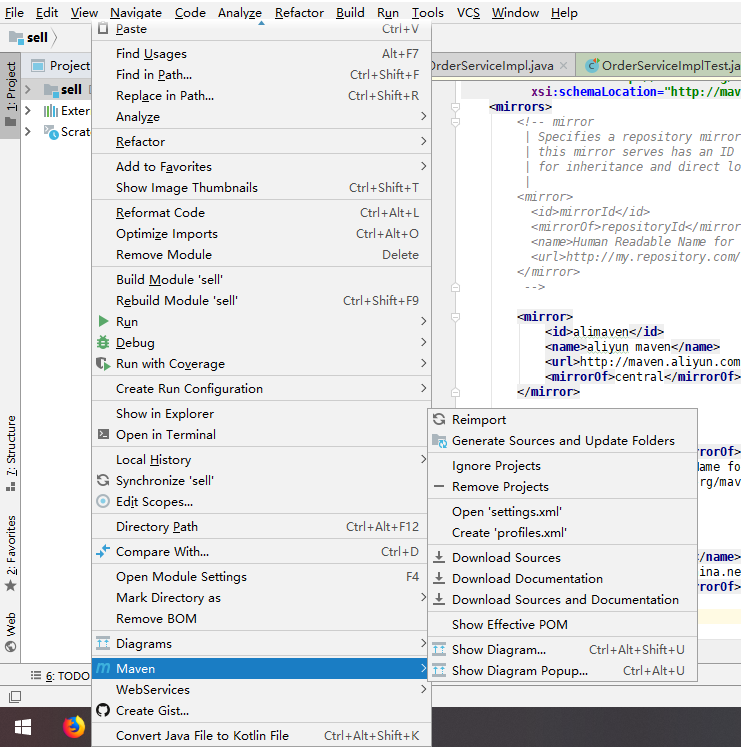Click the Download Sources arrow icon
The height and width of the screenshot is (747, 741).
[x=438, y=558]
